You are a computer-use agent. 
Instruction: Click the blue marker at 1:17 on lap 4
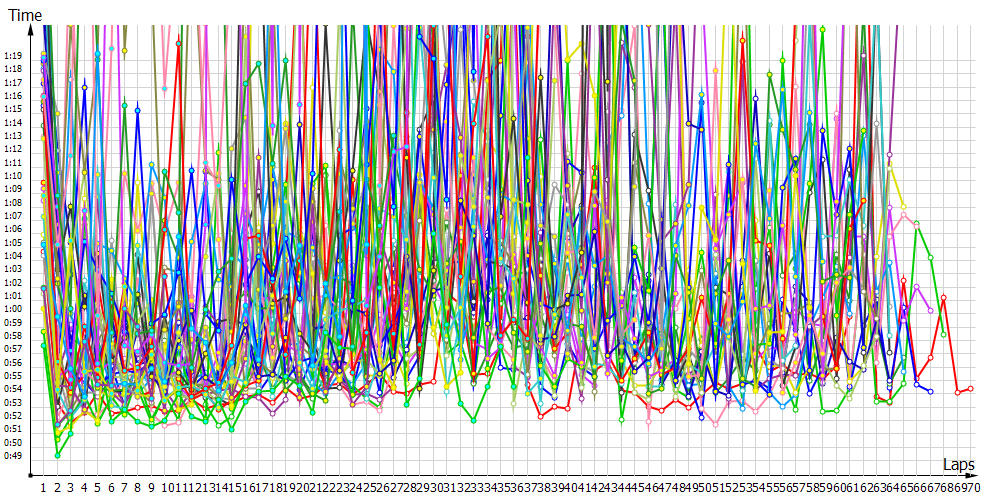click(84, 88)
